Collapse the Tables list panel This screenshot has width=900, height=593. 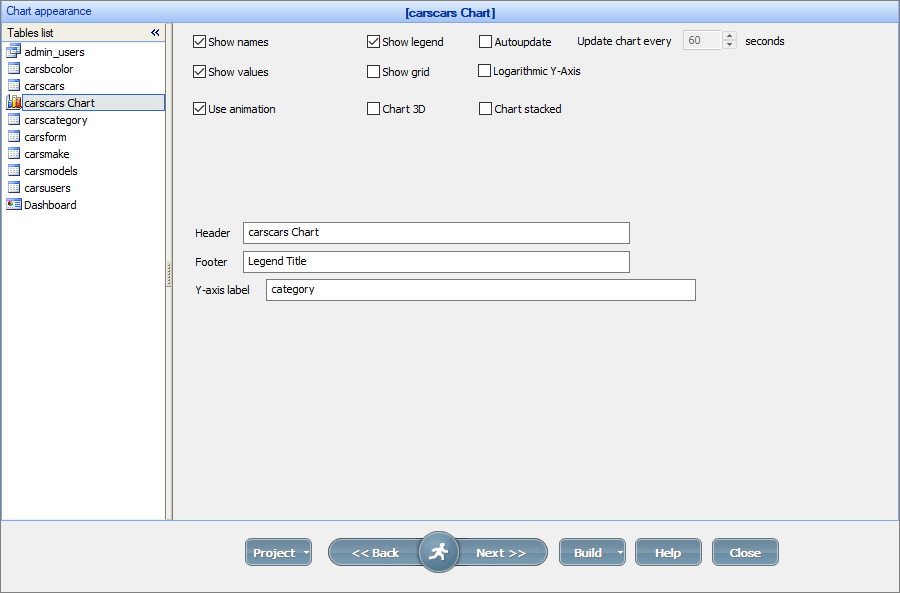[x=155, y=33]
